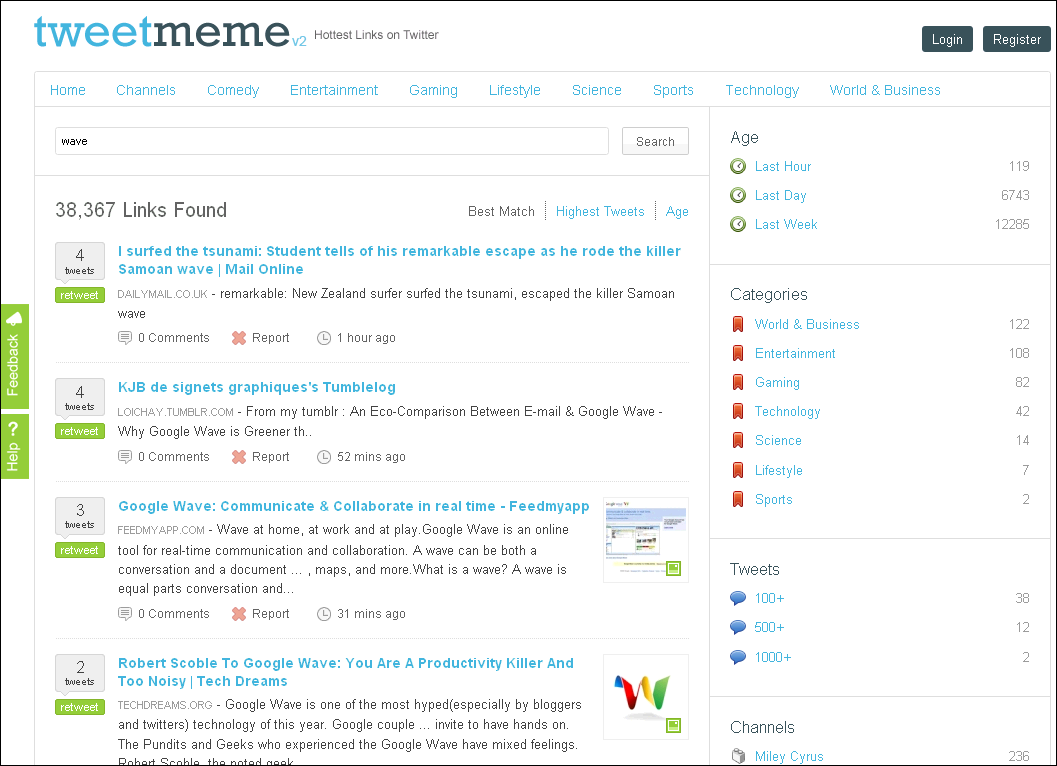The height and width of the screenshot is (766, 1057).
Task: Open the Channels navigation tab
Action: [146, 90]
